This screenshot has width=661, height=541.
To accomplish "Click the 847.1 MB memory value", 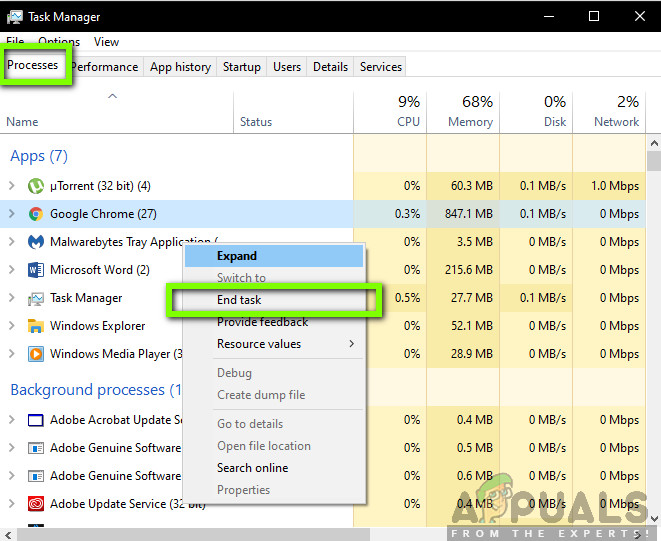I will click(x=469, y=214).
